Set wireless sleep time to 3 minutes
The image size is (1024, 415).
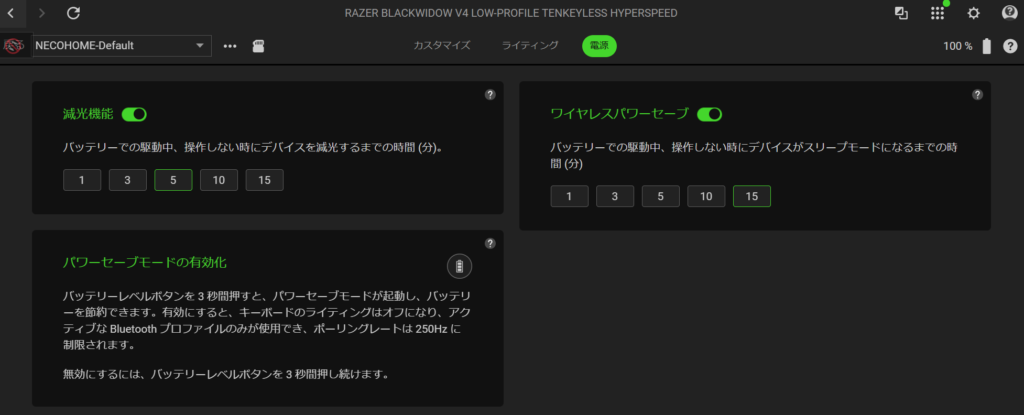(615, 196)
